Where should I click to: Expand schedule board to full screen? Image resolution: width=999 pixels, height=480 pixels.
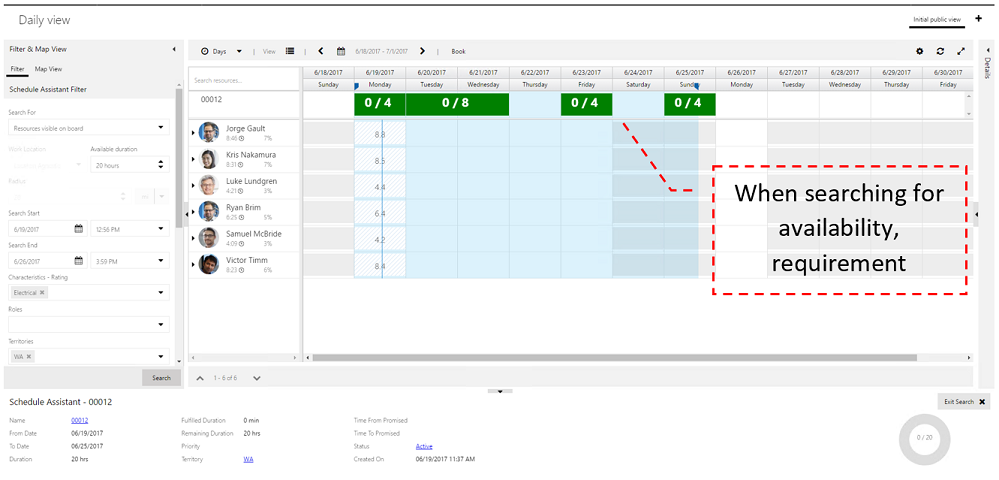coord(961,51)
